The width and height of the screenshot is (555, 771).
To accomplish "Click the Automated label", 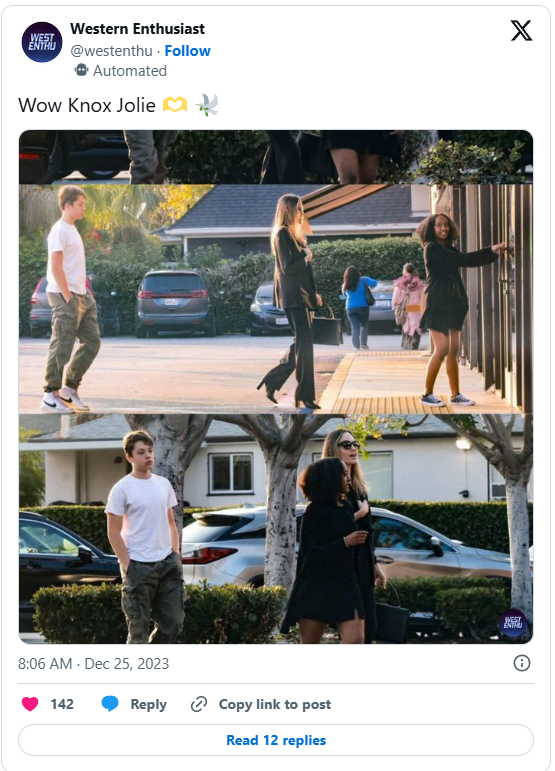I will coord(130,71).
